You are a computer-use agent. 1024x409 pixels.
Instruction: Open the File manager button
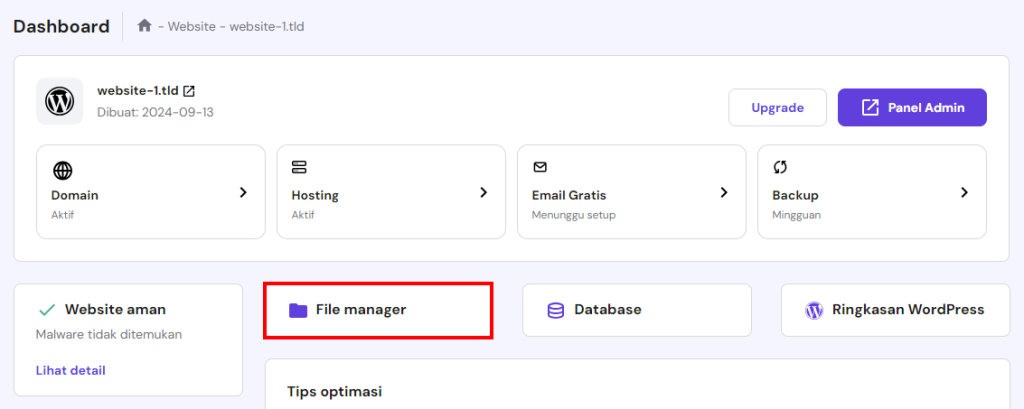click(x=378, y=310)
